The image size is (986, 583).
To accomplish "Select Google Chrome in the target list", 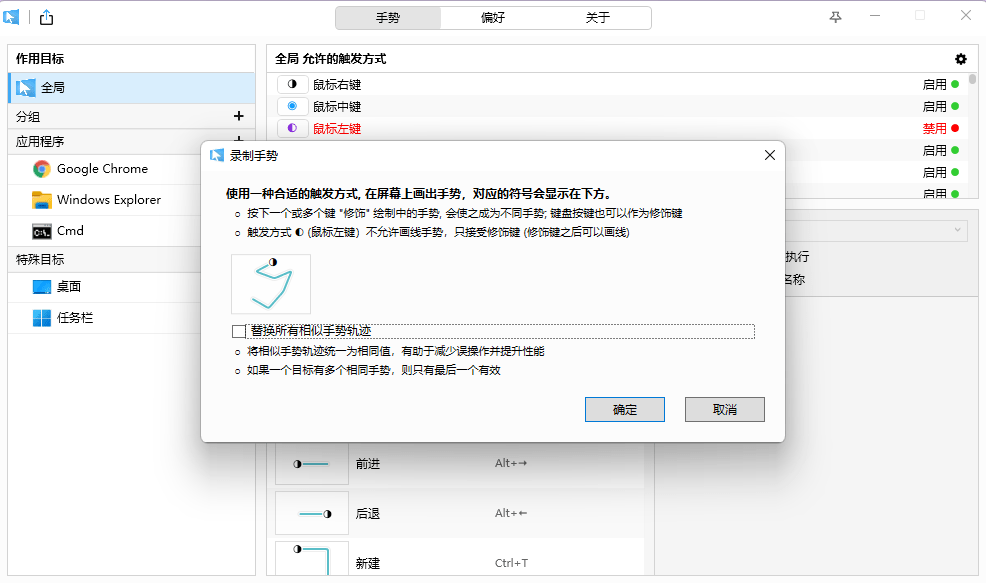I will pyautogui.click(x=100, y=169).
